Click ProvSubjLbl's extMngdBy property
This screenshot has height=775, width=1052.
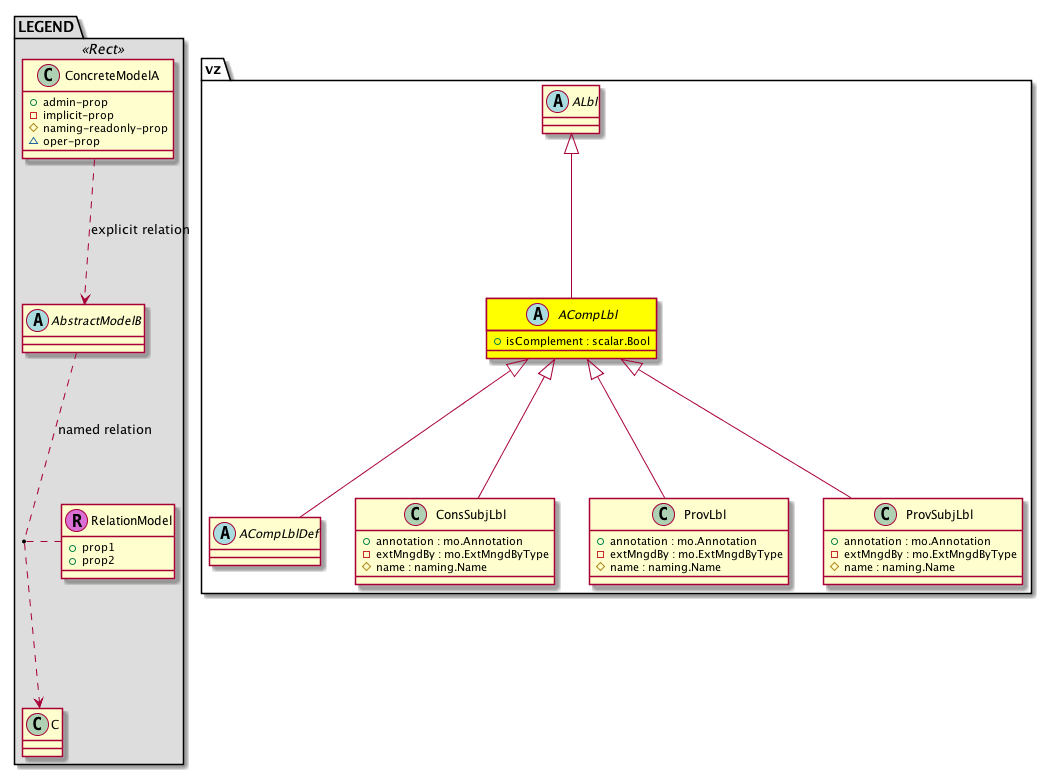pos(922,554)
